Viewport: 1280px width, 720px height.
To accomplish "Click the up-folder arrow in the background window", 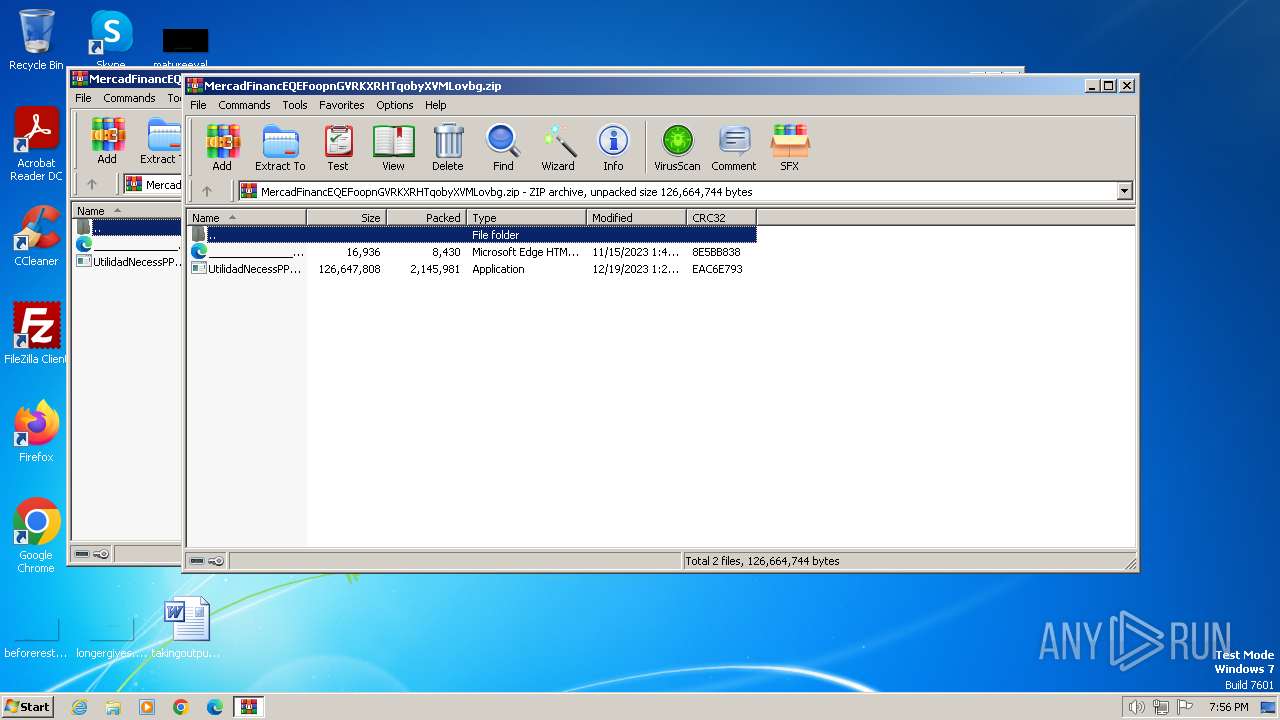I will 92,184.
